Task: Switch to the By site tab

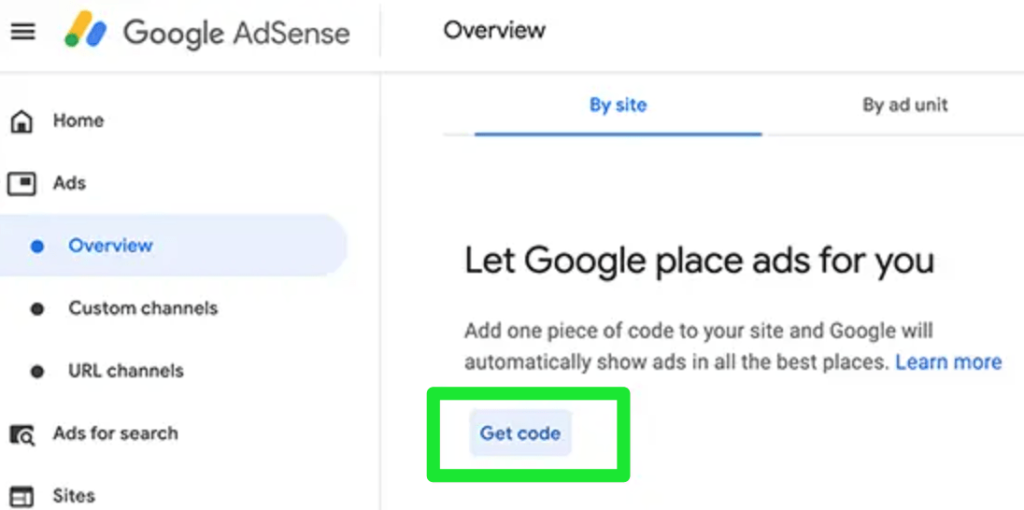Action: (618, 105)
